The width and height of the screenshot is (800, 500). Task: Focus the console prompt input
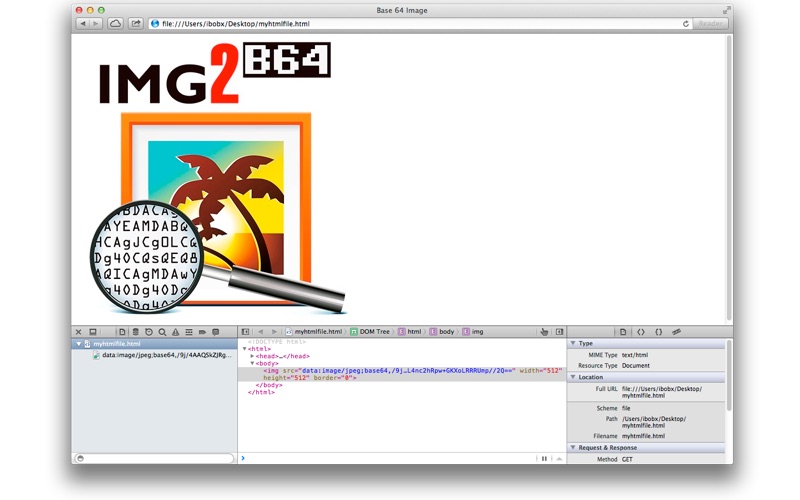point(388,458)
